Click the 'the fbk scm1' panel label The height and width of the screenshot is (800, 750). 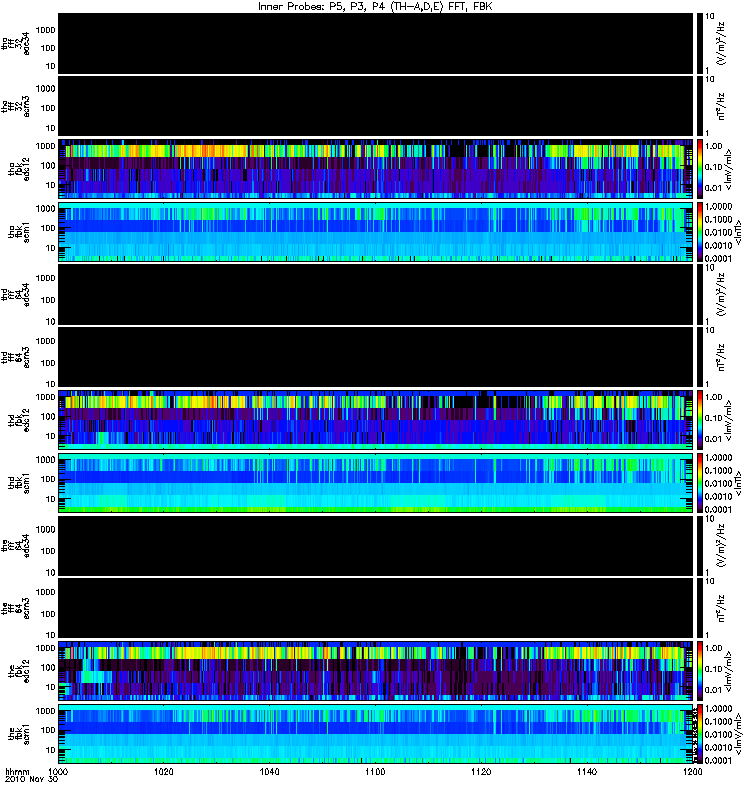pyautogui.click(x=19, y=734)
